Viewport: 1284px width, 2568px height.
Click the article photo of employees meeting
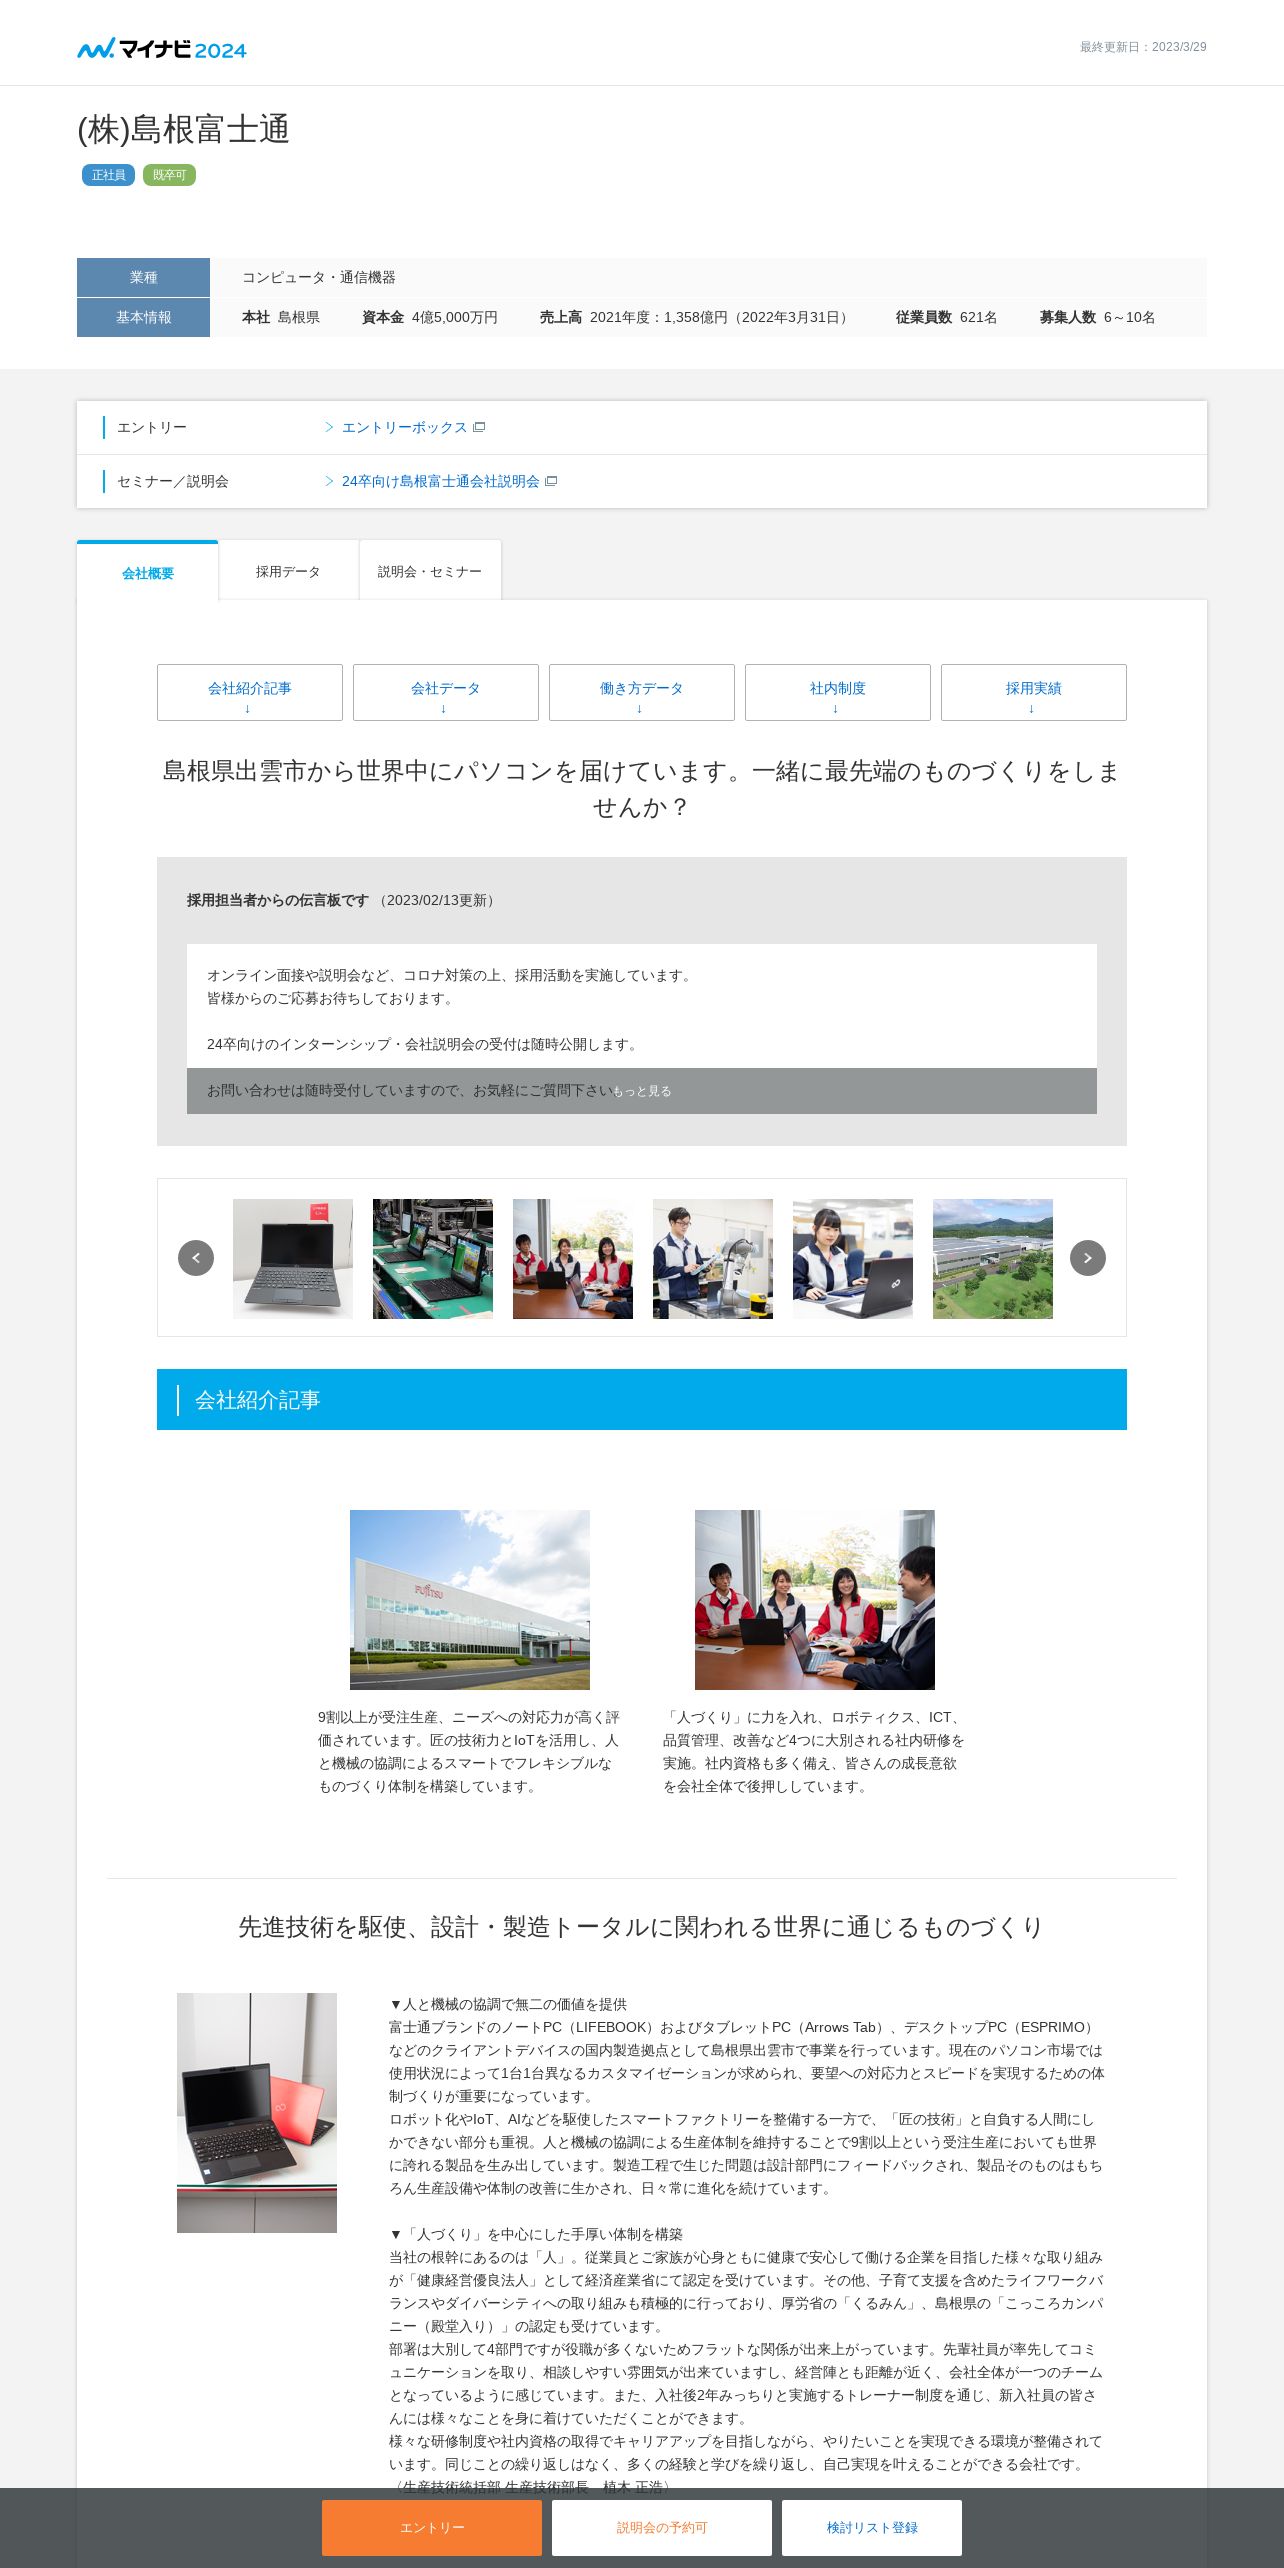point(815,1599)
